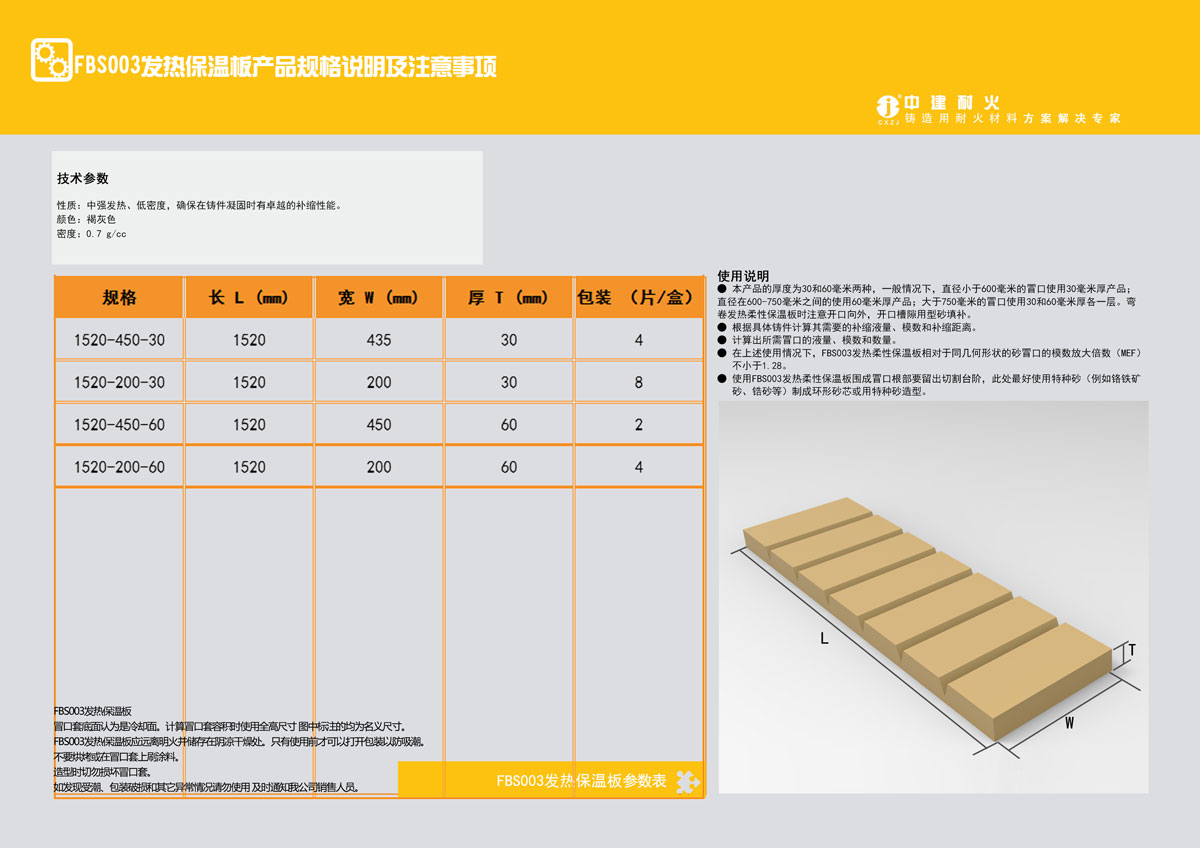The height and width of the screenshot is (848, 1200).
Task: Click the length 1520 in the 1520-450-30 row
Action: tap(249, 340)
